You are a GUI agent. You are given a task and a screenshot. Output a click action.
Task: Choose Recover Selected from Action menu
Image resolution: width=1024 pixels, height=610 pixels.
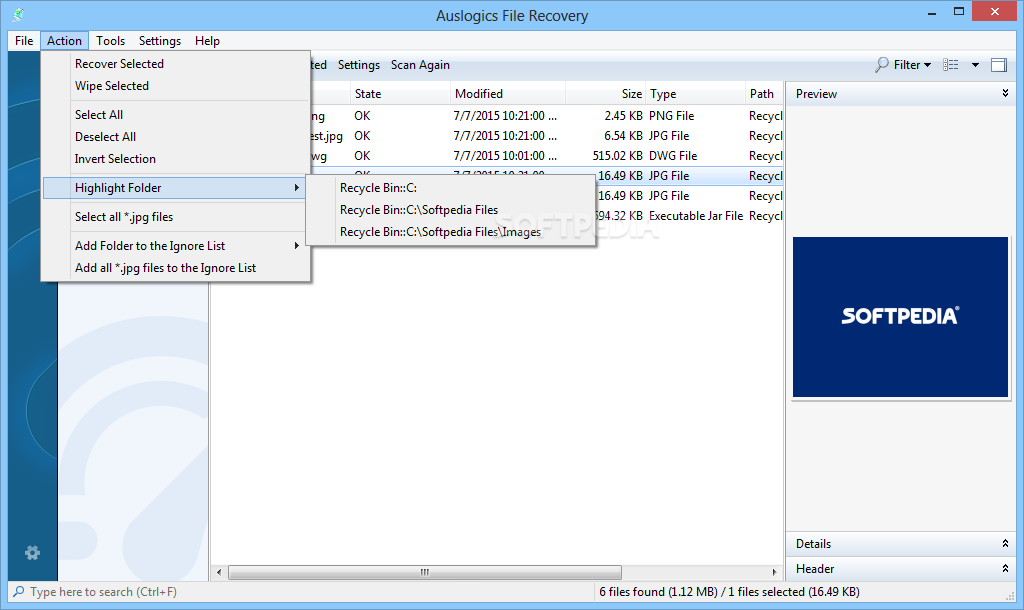[x=176, y=63]
